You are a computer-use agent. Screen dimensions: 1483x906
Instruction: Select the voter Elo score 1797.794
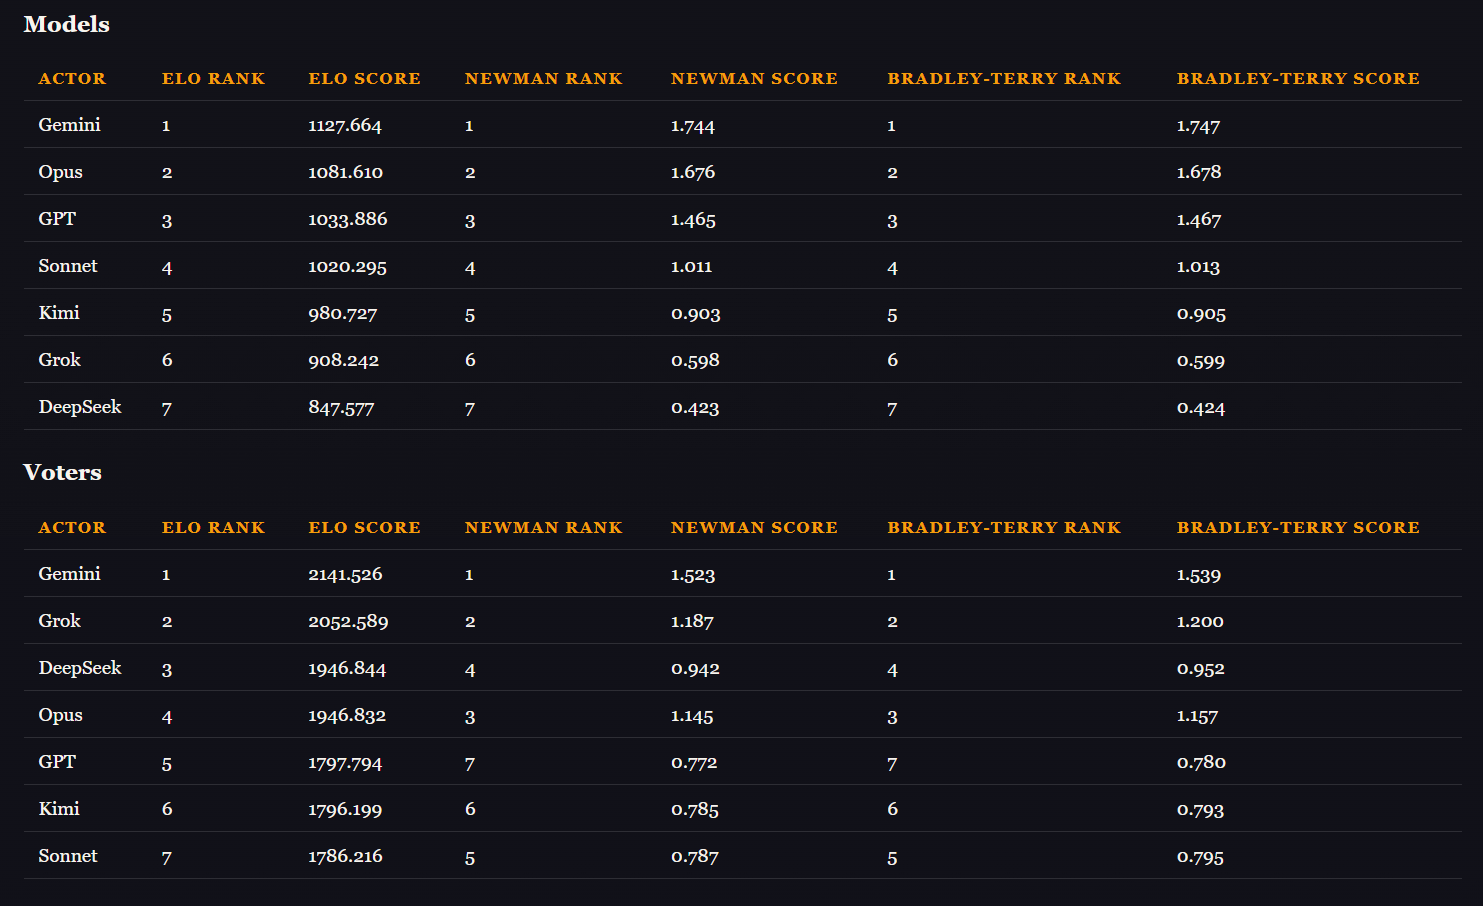(x=345, y=762)
